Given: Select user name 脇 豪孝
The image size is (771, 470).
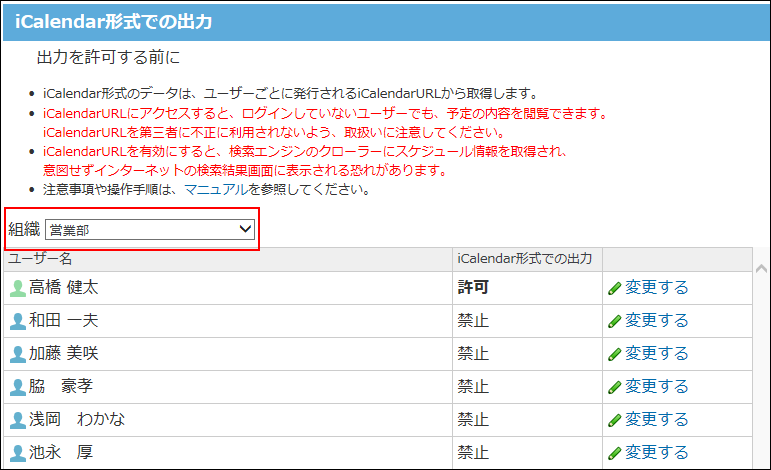Looking at the screenshot, I should click(x=60, y=386).
